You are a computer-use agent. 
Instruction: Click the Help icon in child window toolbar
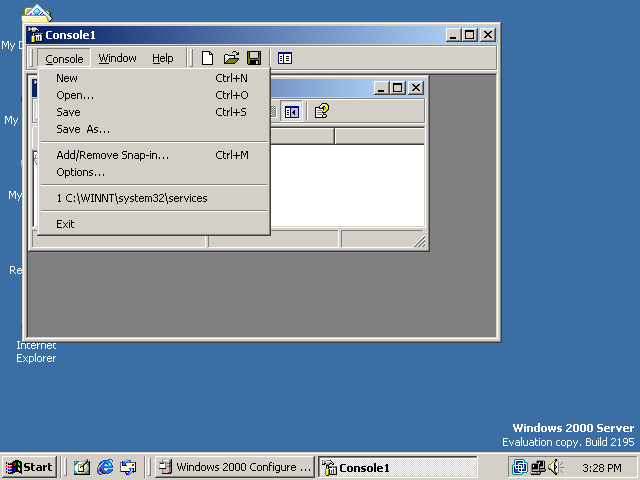point(322,111)
